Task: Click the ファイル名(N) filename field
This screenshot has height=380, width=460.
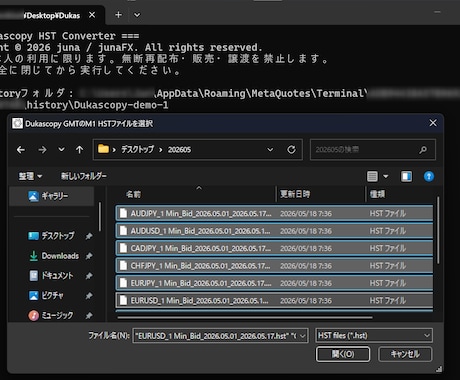Action: 220,336
